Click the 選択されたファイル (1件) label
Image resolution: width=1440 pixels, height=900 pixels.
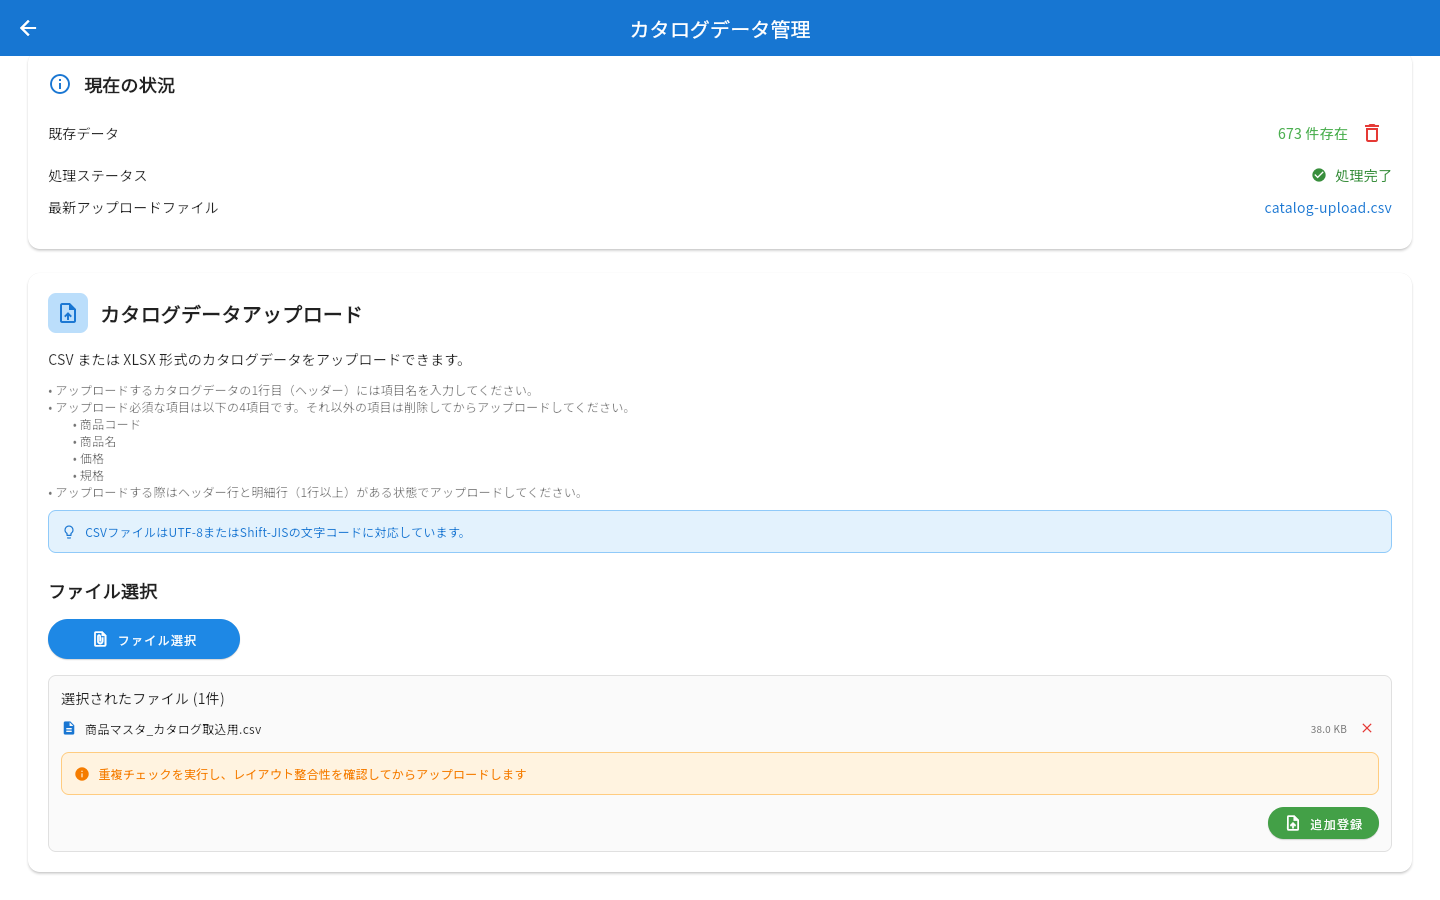click(x=143, y=698)
